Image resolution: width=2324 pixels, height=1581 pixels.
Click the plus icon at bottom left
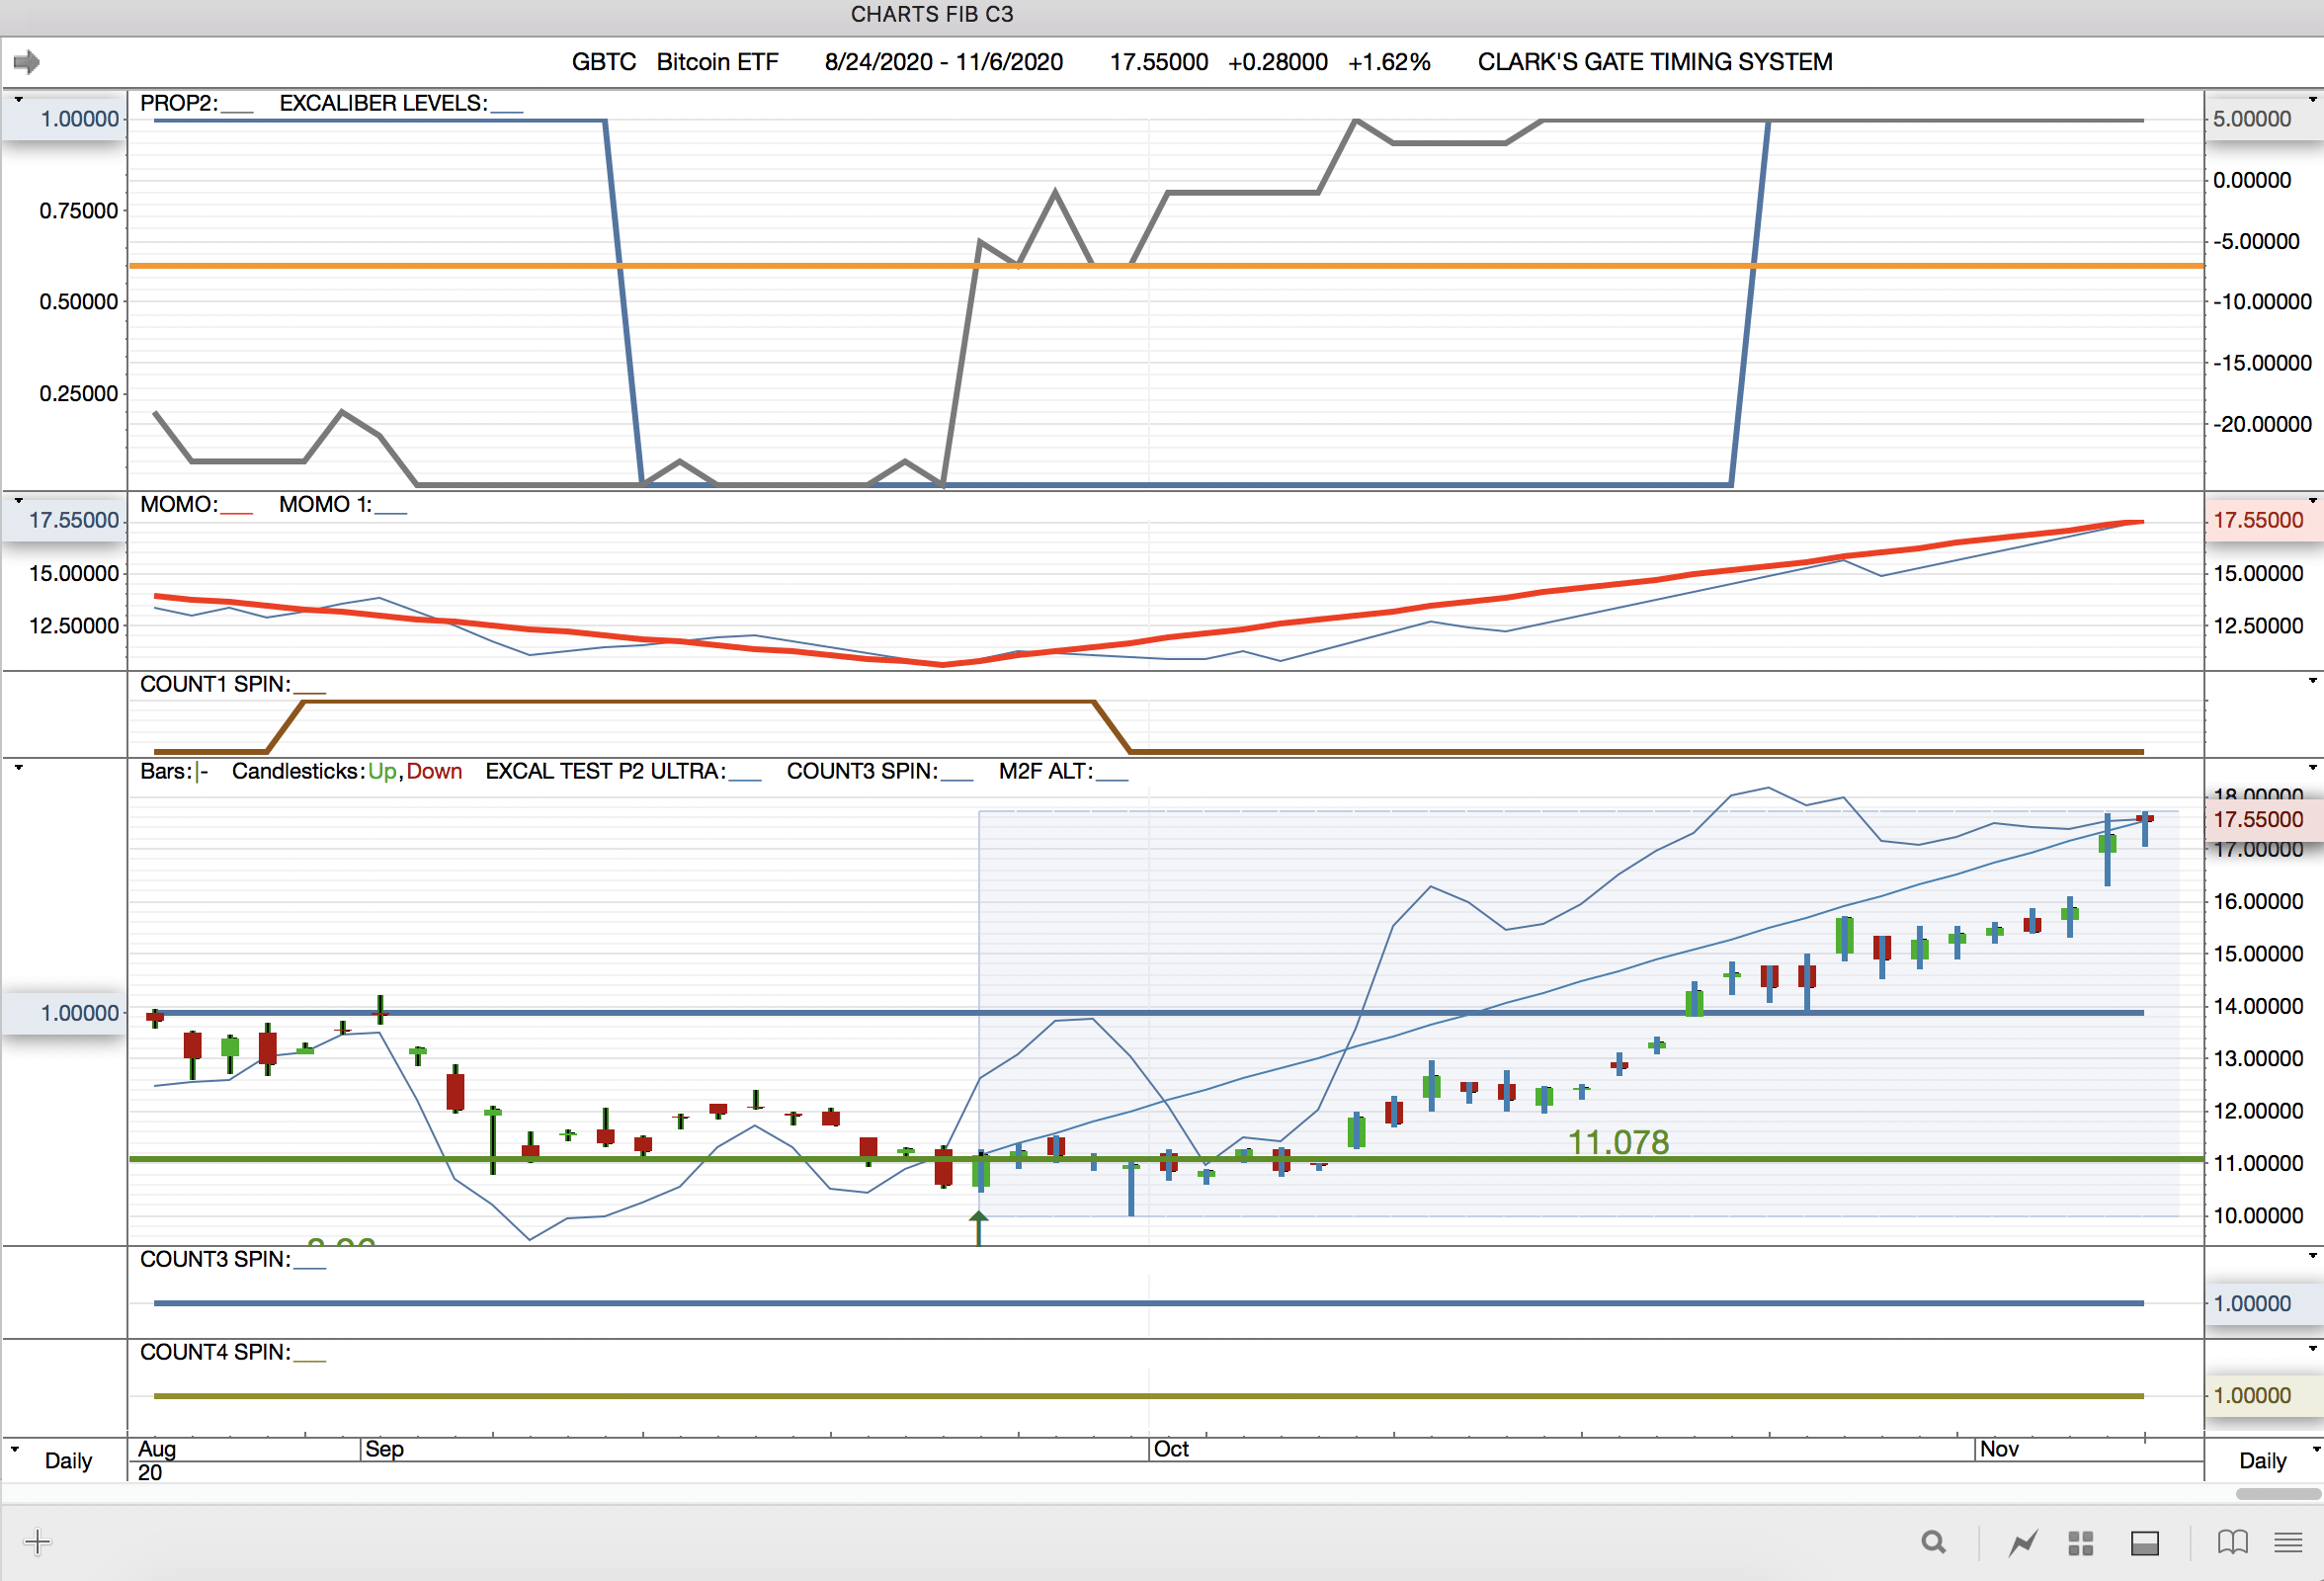click(37, 1541)
